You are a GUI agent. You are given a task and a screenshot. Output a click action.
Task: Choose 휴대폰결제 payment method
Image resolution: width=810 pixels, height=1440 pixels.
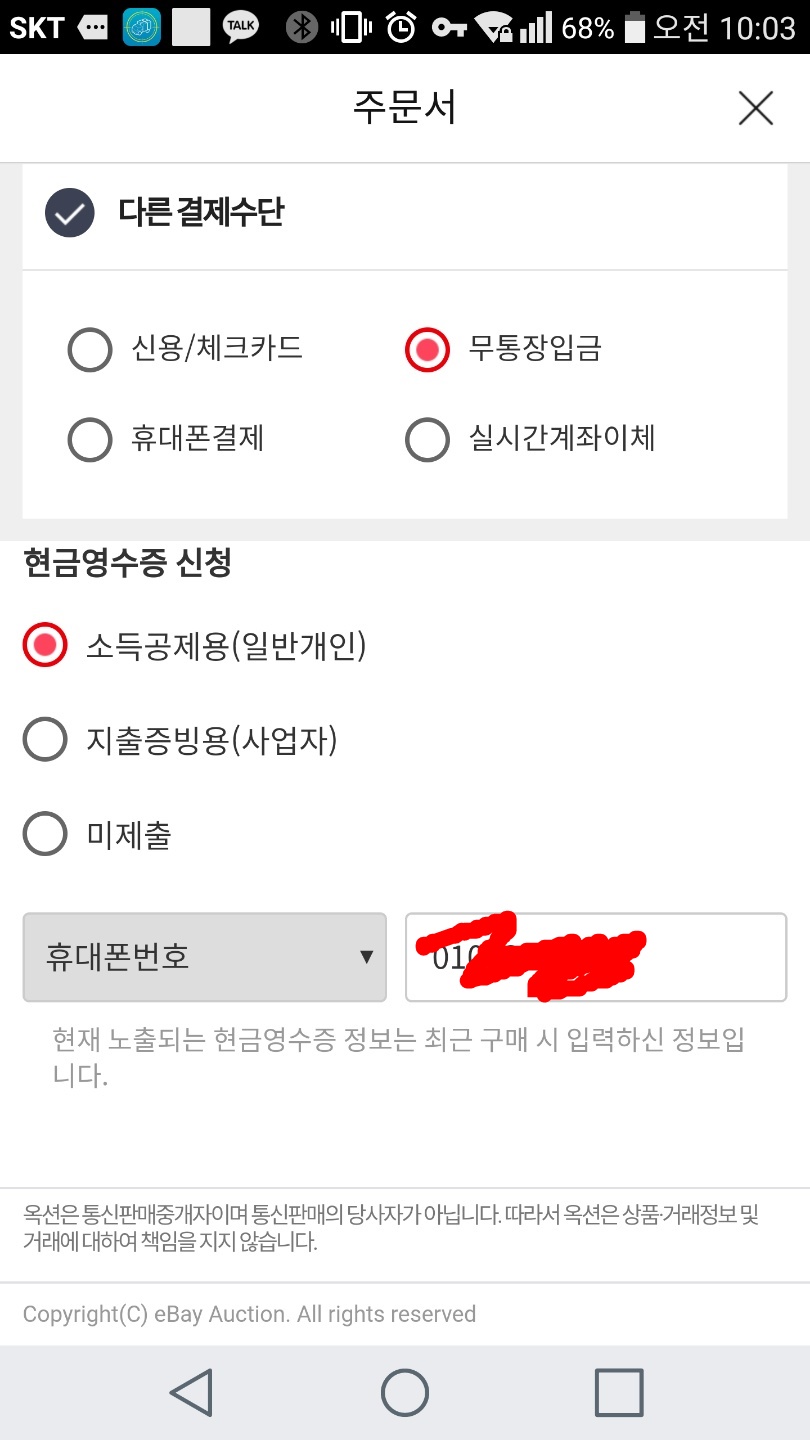pos(89,439)
